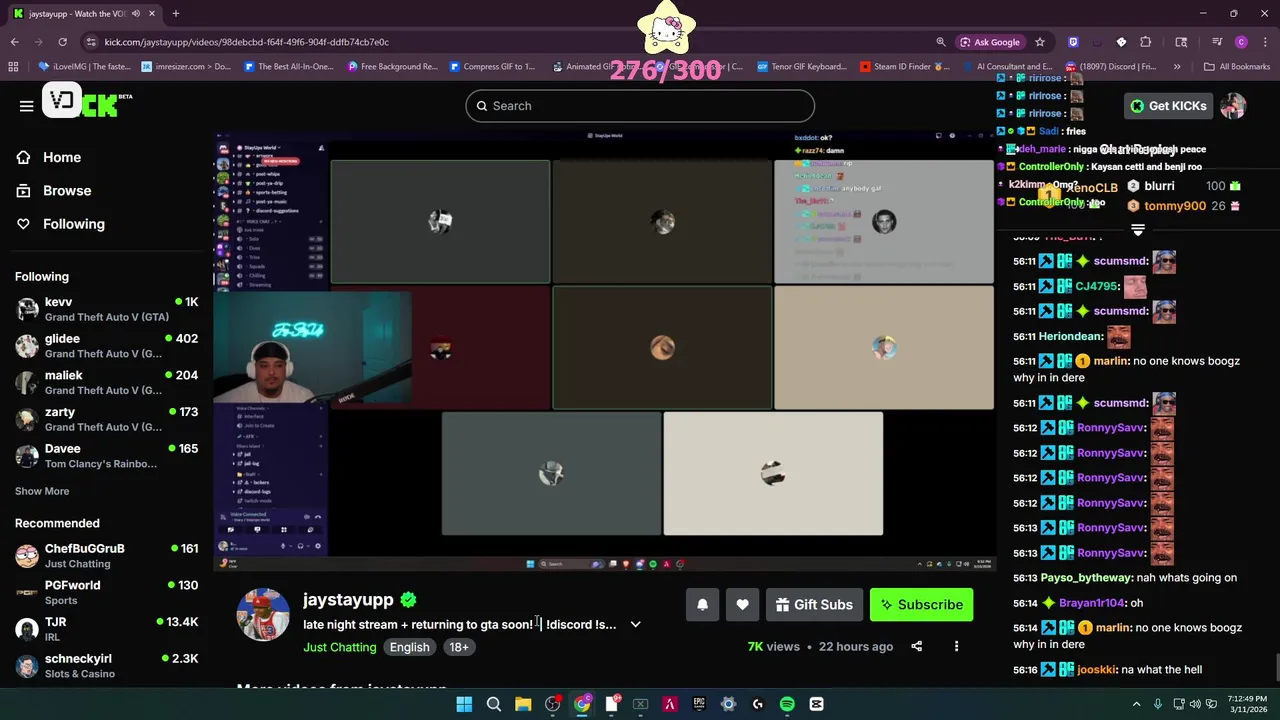
Task: Expand following list with Show More
Action: point(42,491)
